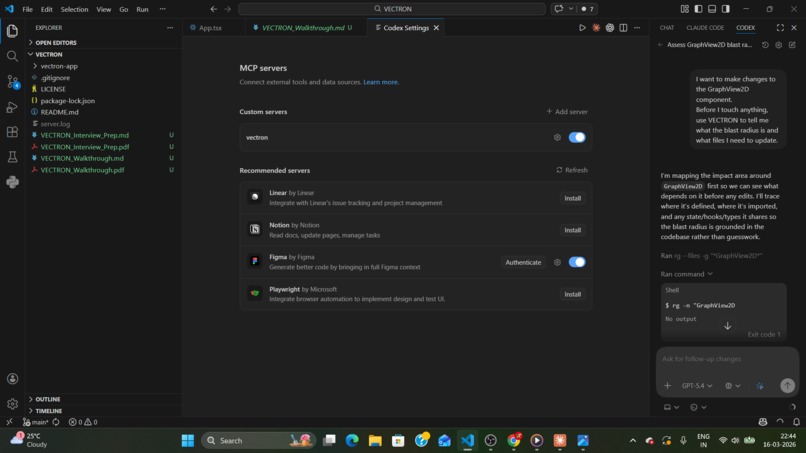
Task: Open the Explorer view in activity bar
Action: (12, 31)
